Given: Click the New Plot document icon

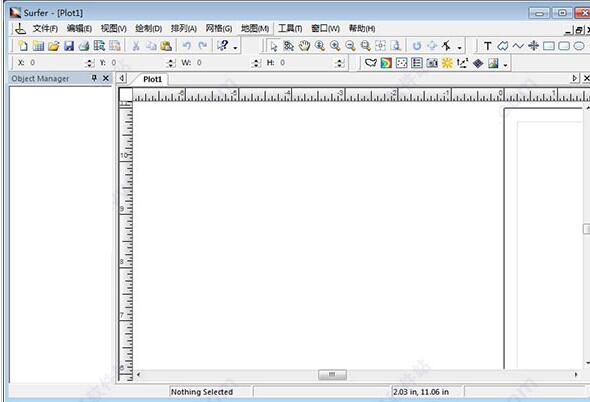Looking at the screenshot, I should [23, 46].
